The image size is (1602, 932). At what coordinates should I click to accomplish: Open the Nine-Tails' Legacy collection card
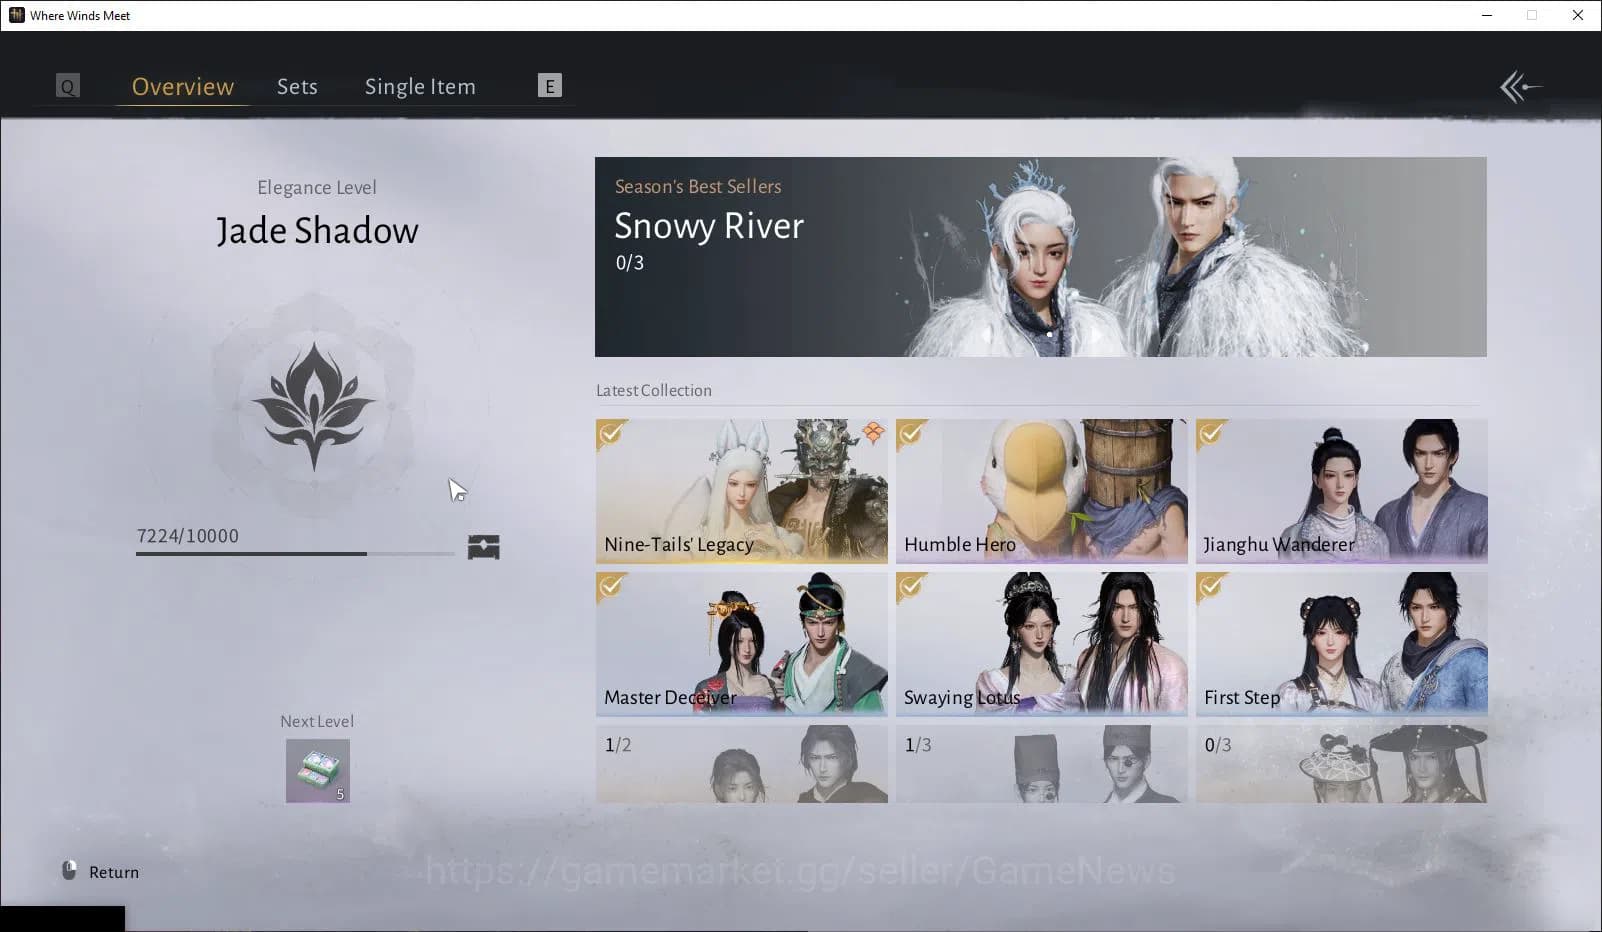742,491
